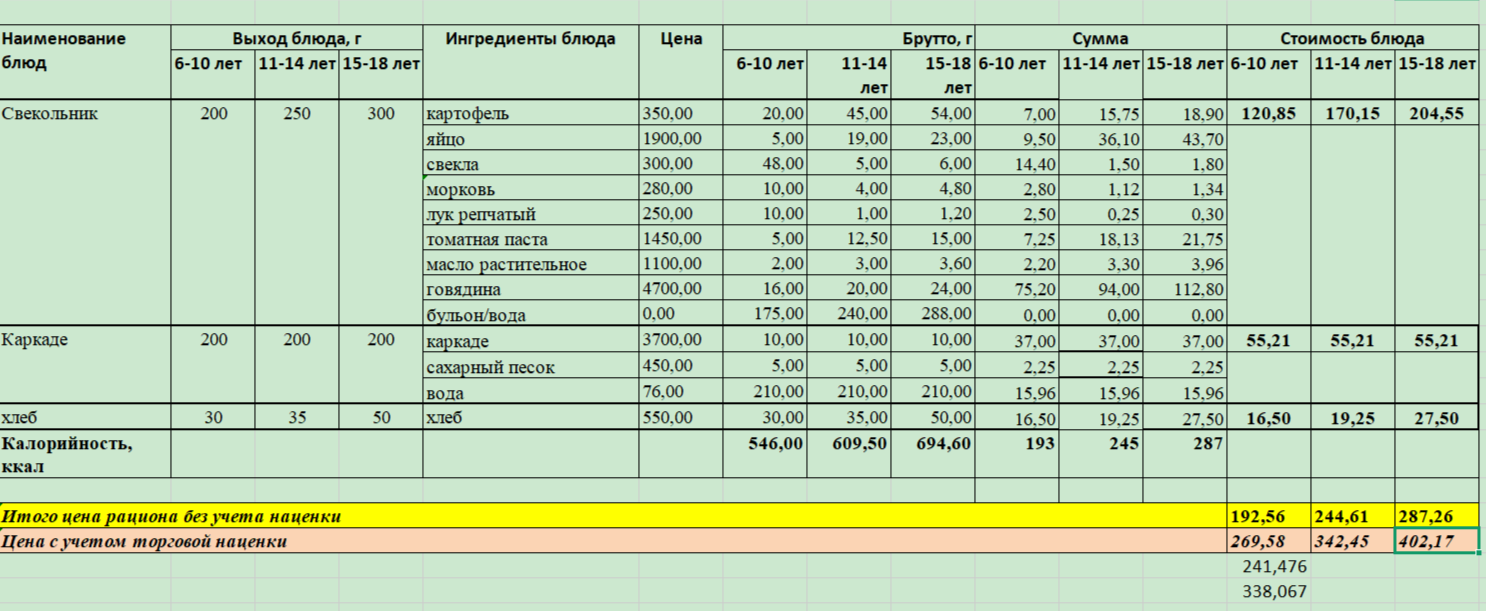Select the highlighted cell with 402,17

pos(1436,542)
